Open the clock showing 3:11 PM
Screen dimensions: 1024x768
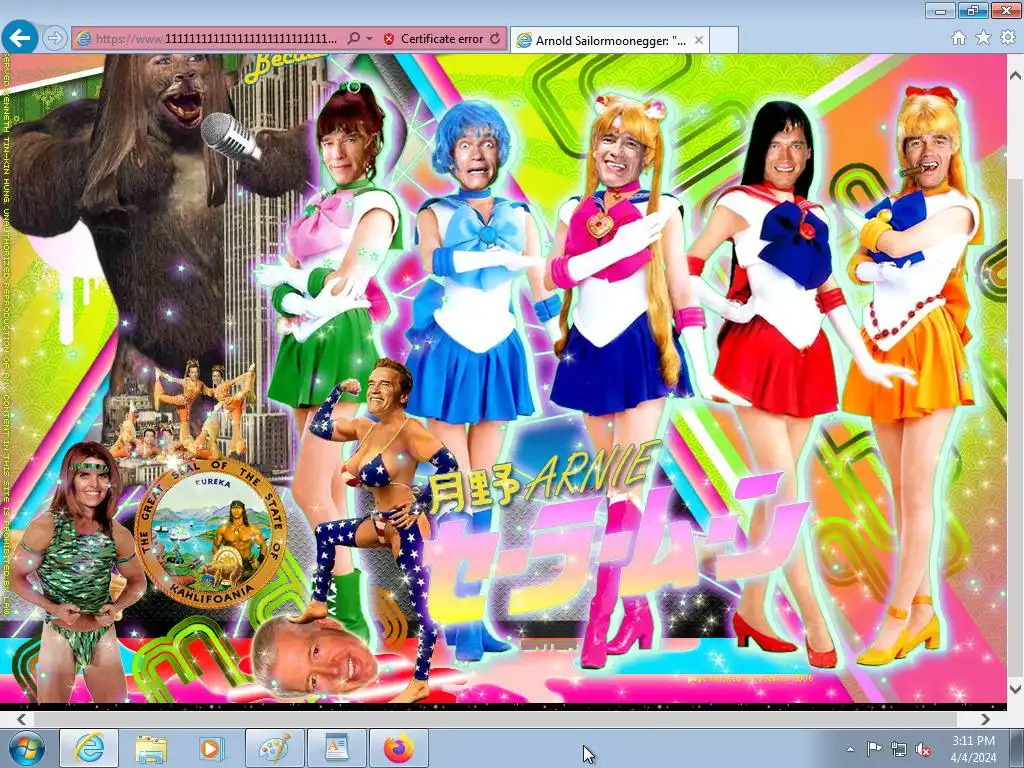973,749
